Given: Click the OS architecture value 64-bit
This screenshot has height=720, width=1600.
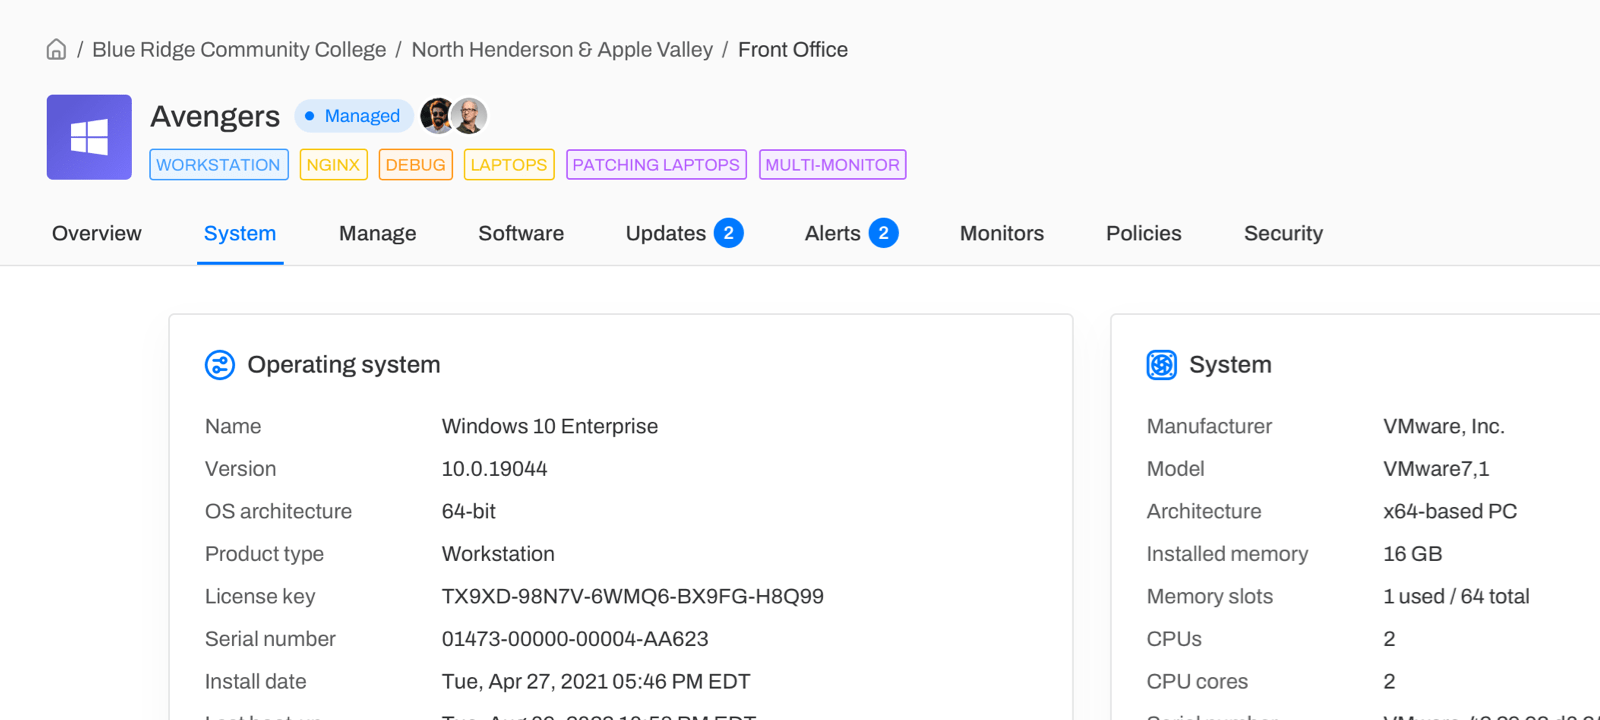Looking at the screenshot, I should (469, 511).
